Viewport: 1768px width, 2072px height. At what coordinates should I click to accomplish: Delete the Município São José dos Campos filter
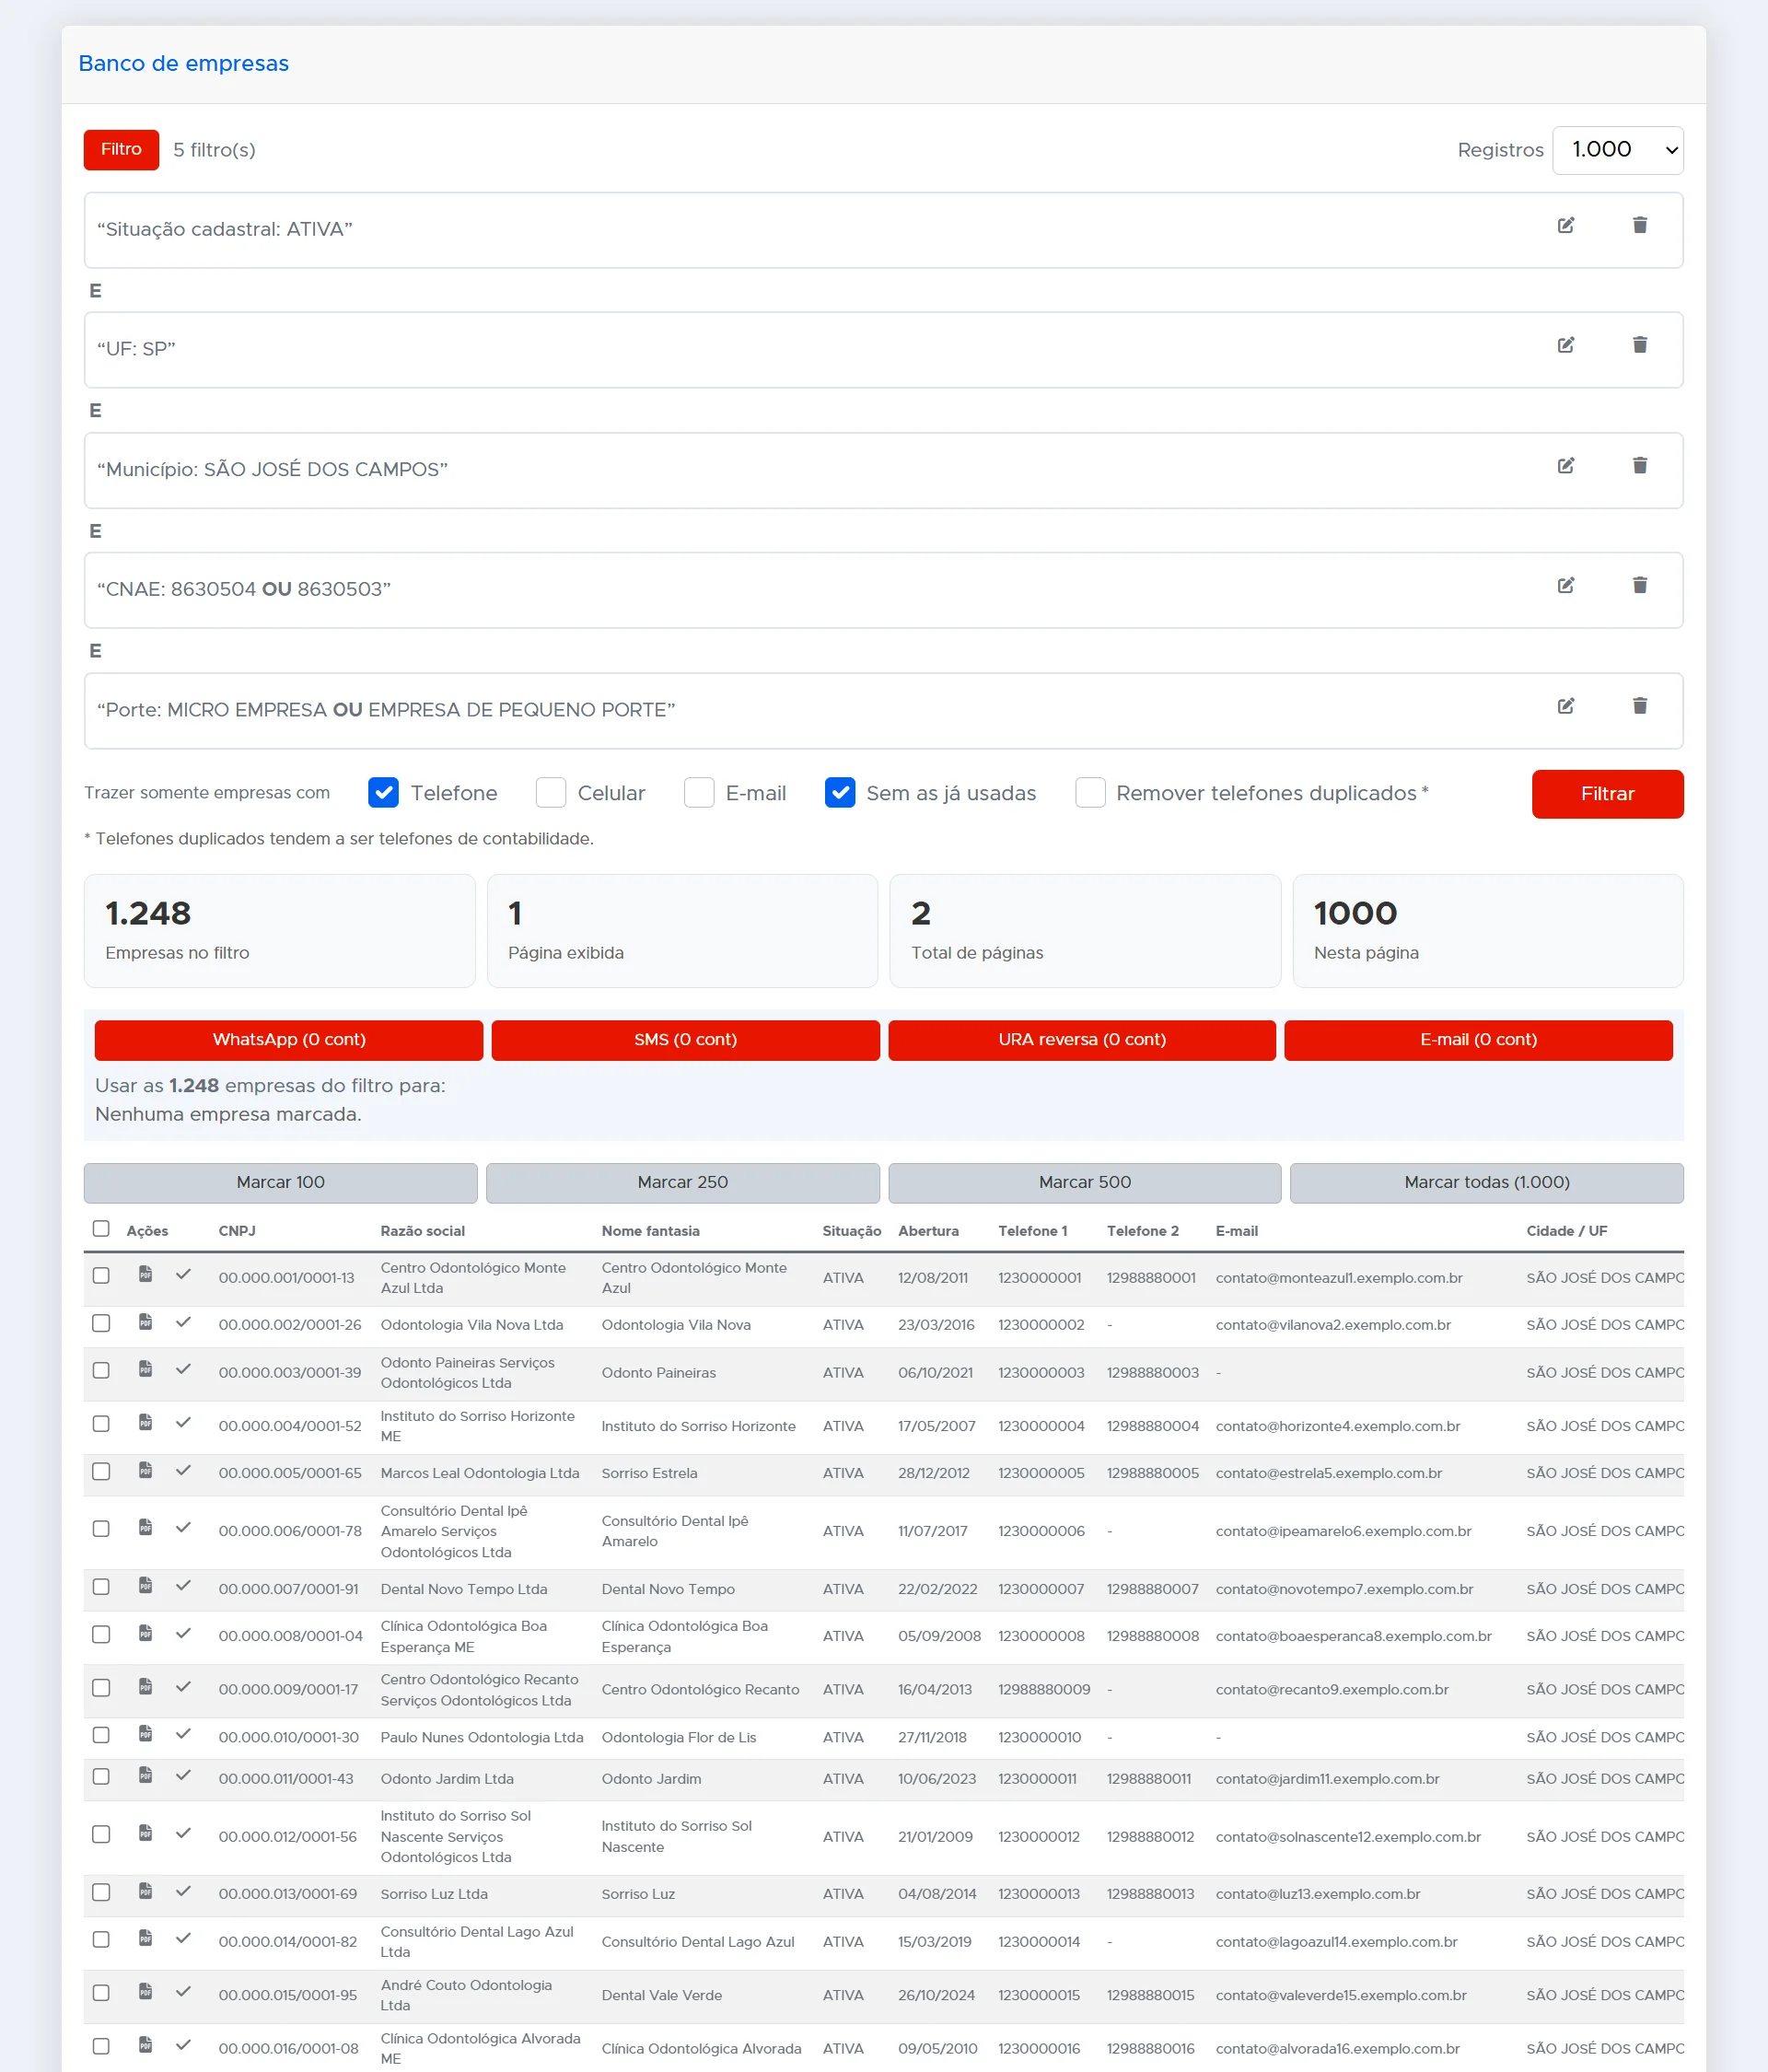(1640, 466)
